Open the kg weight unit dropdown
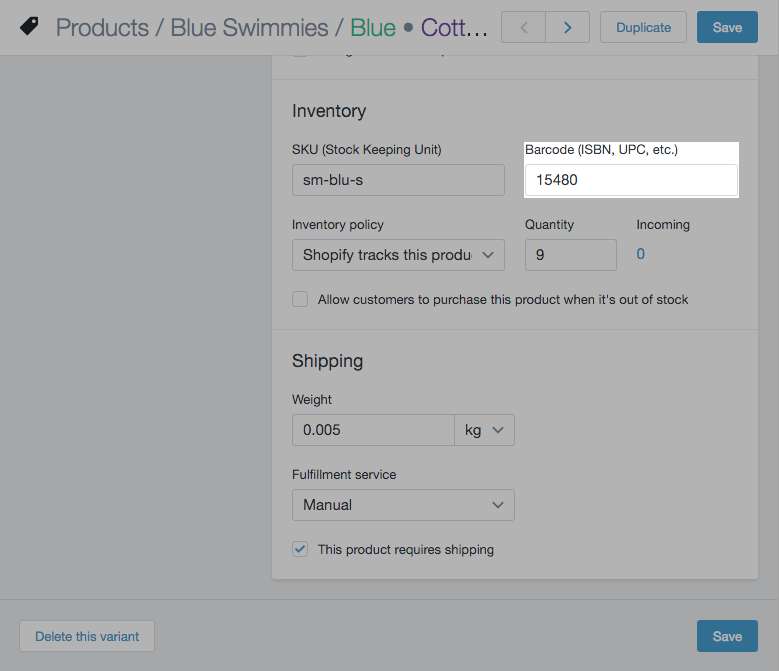The image size is (779, 671). (484, 430)
